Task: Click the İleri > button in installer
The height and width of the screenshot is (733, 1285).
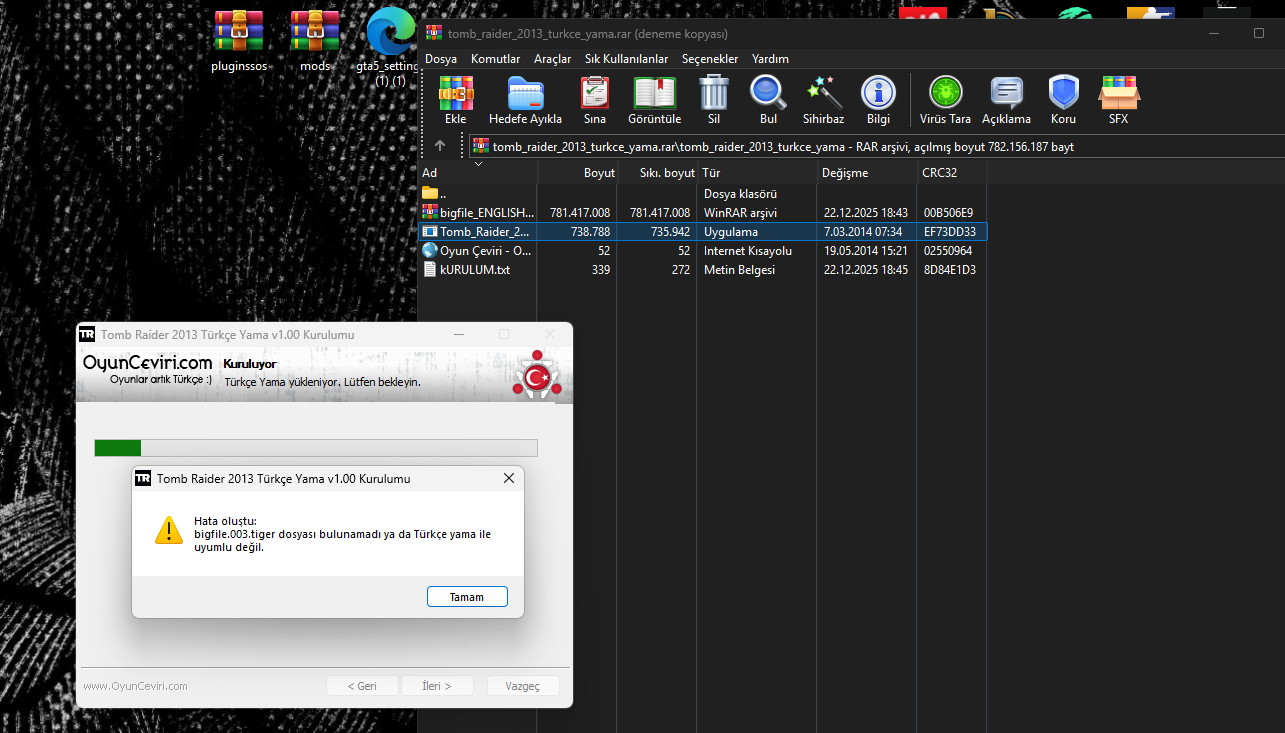Action: pos(437,686)
